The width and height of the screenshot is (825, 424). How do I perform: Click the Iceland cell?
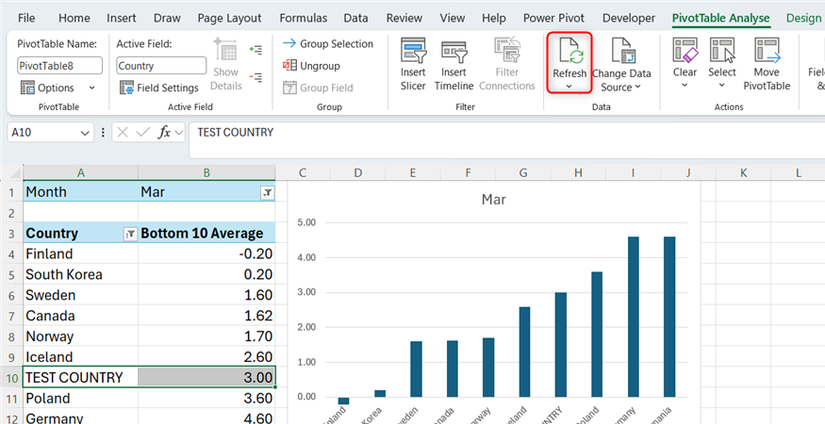pyautogui.click(x=81, y=357)
